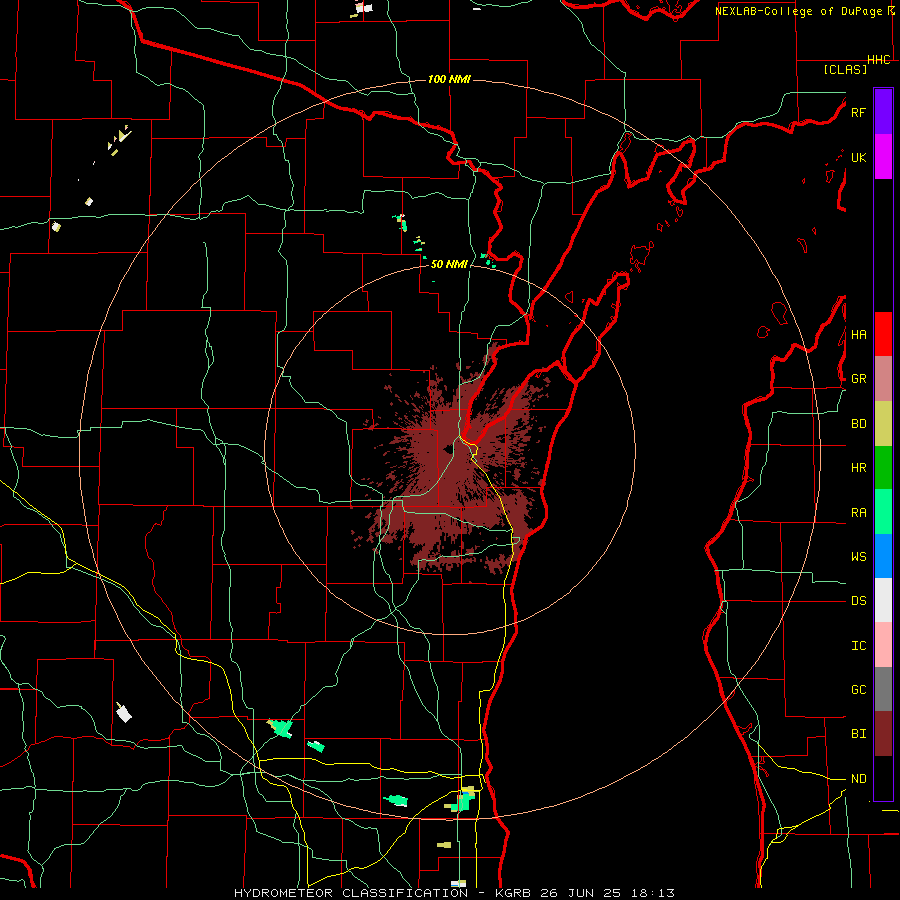The image size is (900, 900).
Task: Click the [CLAS] units label
Action: (845, 69)
